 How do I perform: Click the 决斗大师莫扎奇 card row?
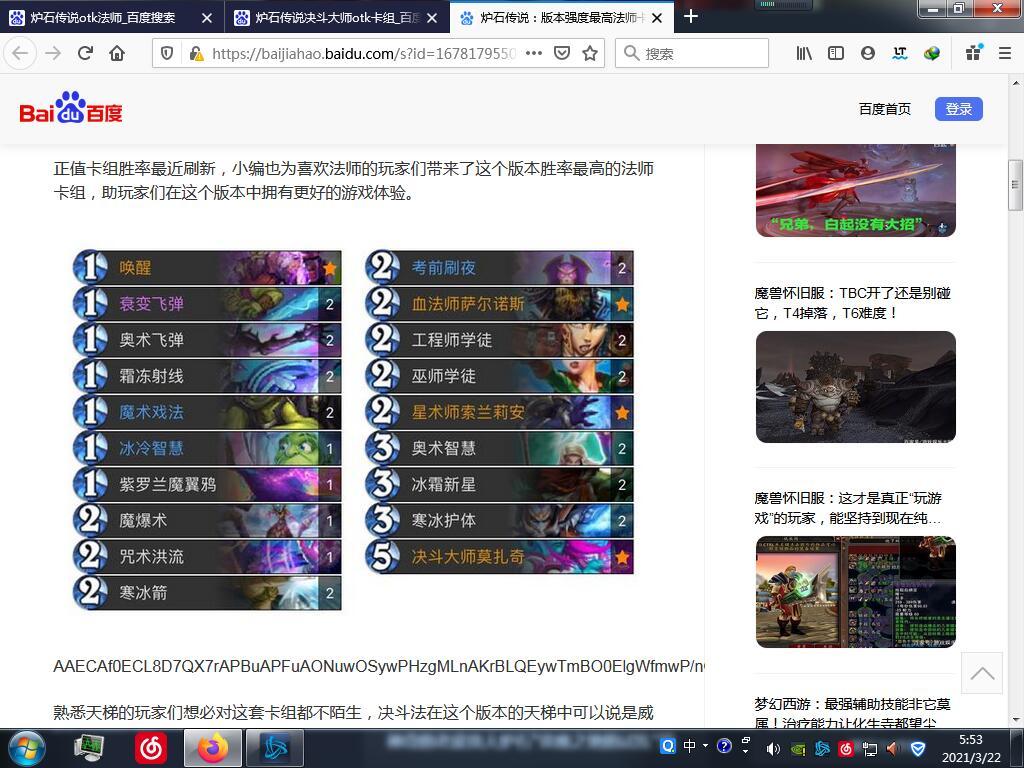(500, 556)
